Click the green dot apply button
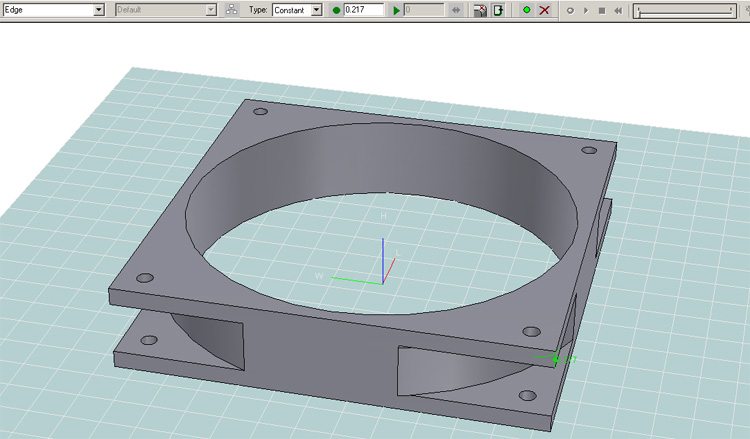Viewport: 750px width, 439px height. [x=526, y=9]
